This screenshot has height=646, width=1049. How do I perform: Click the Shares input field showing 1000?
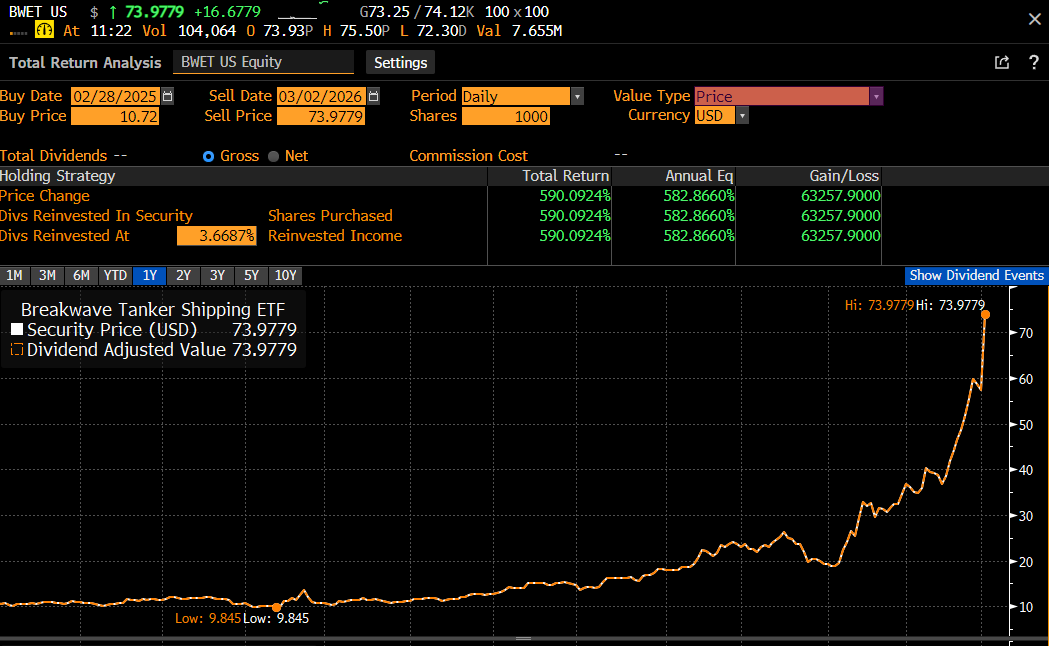506,116
